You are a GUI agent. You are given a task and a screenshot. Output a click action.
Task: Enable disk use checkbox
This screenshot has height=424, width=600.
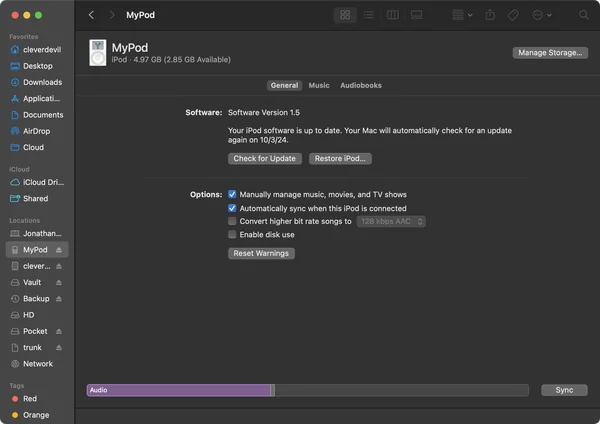coord(232,235)
